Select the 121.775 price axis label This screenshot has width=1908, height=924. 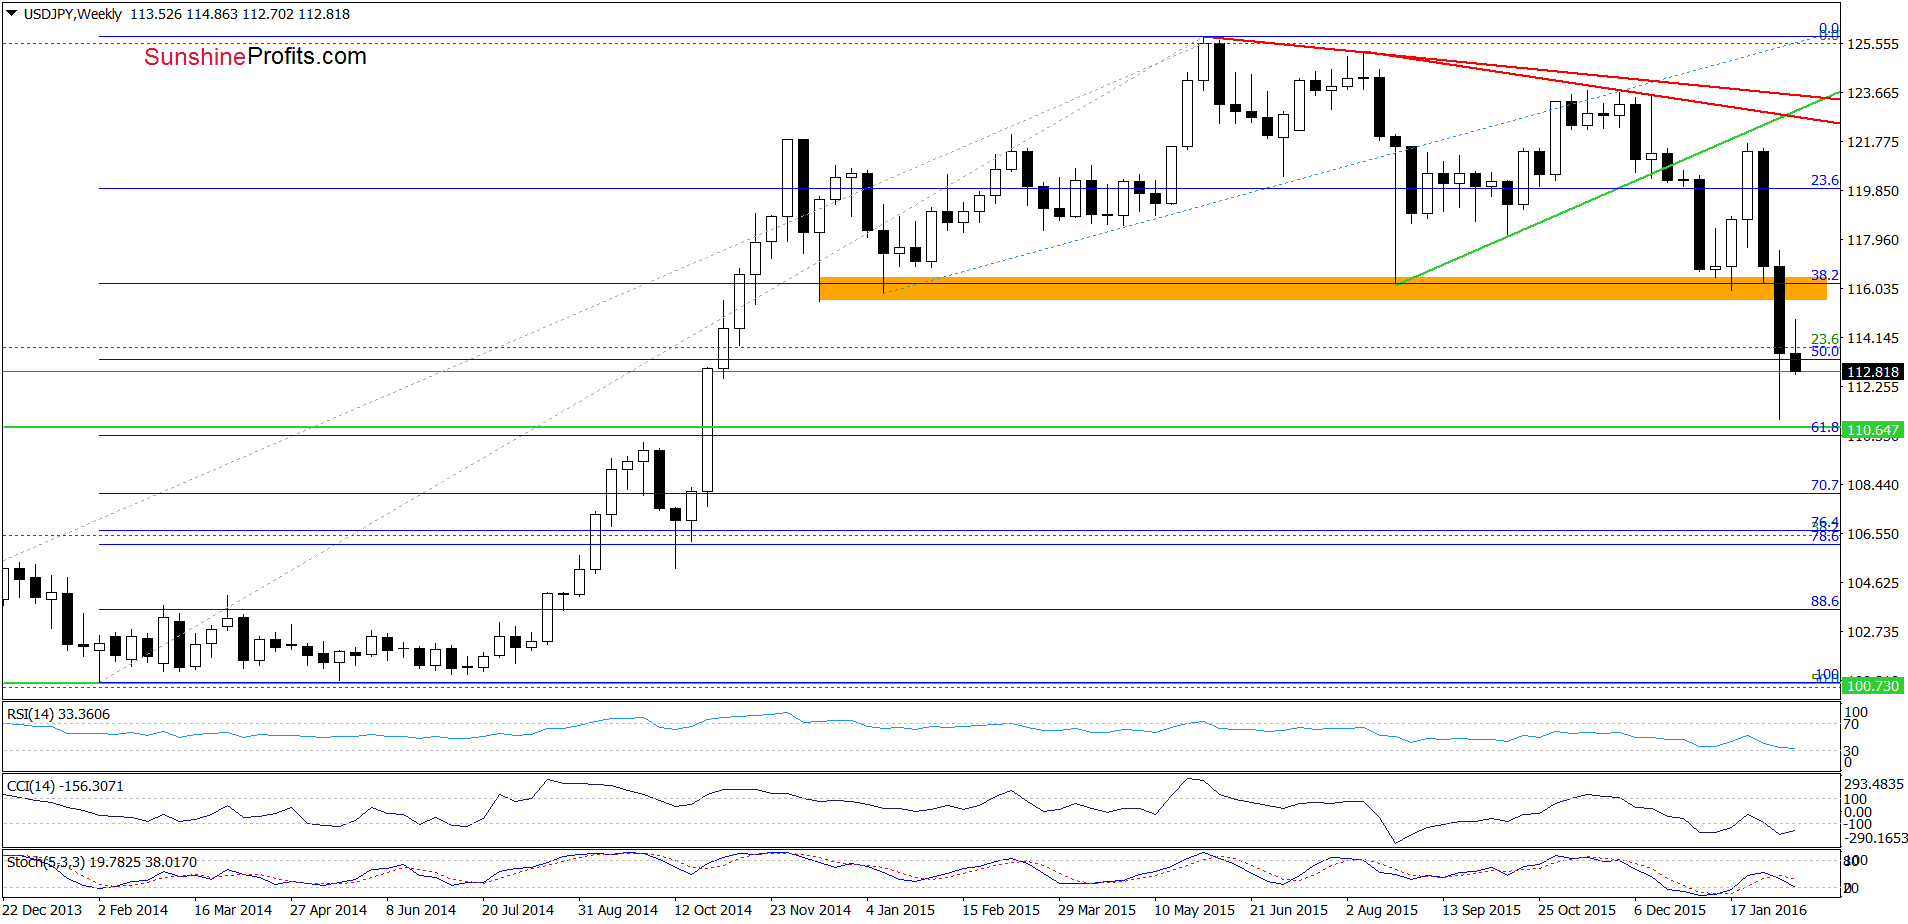point(1872,142)
